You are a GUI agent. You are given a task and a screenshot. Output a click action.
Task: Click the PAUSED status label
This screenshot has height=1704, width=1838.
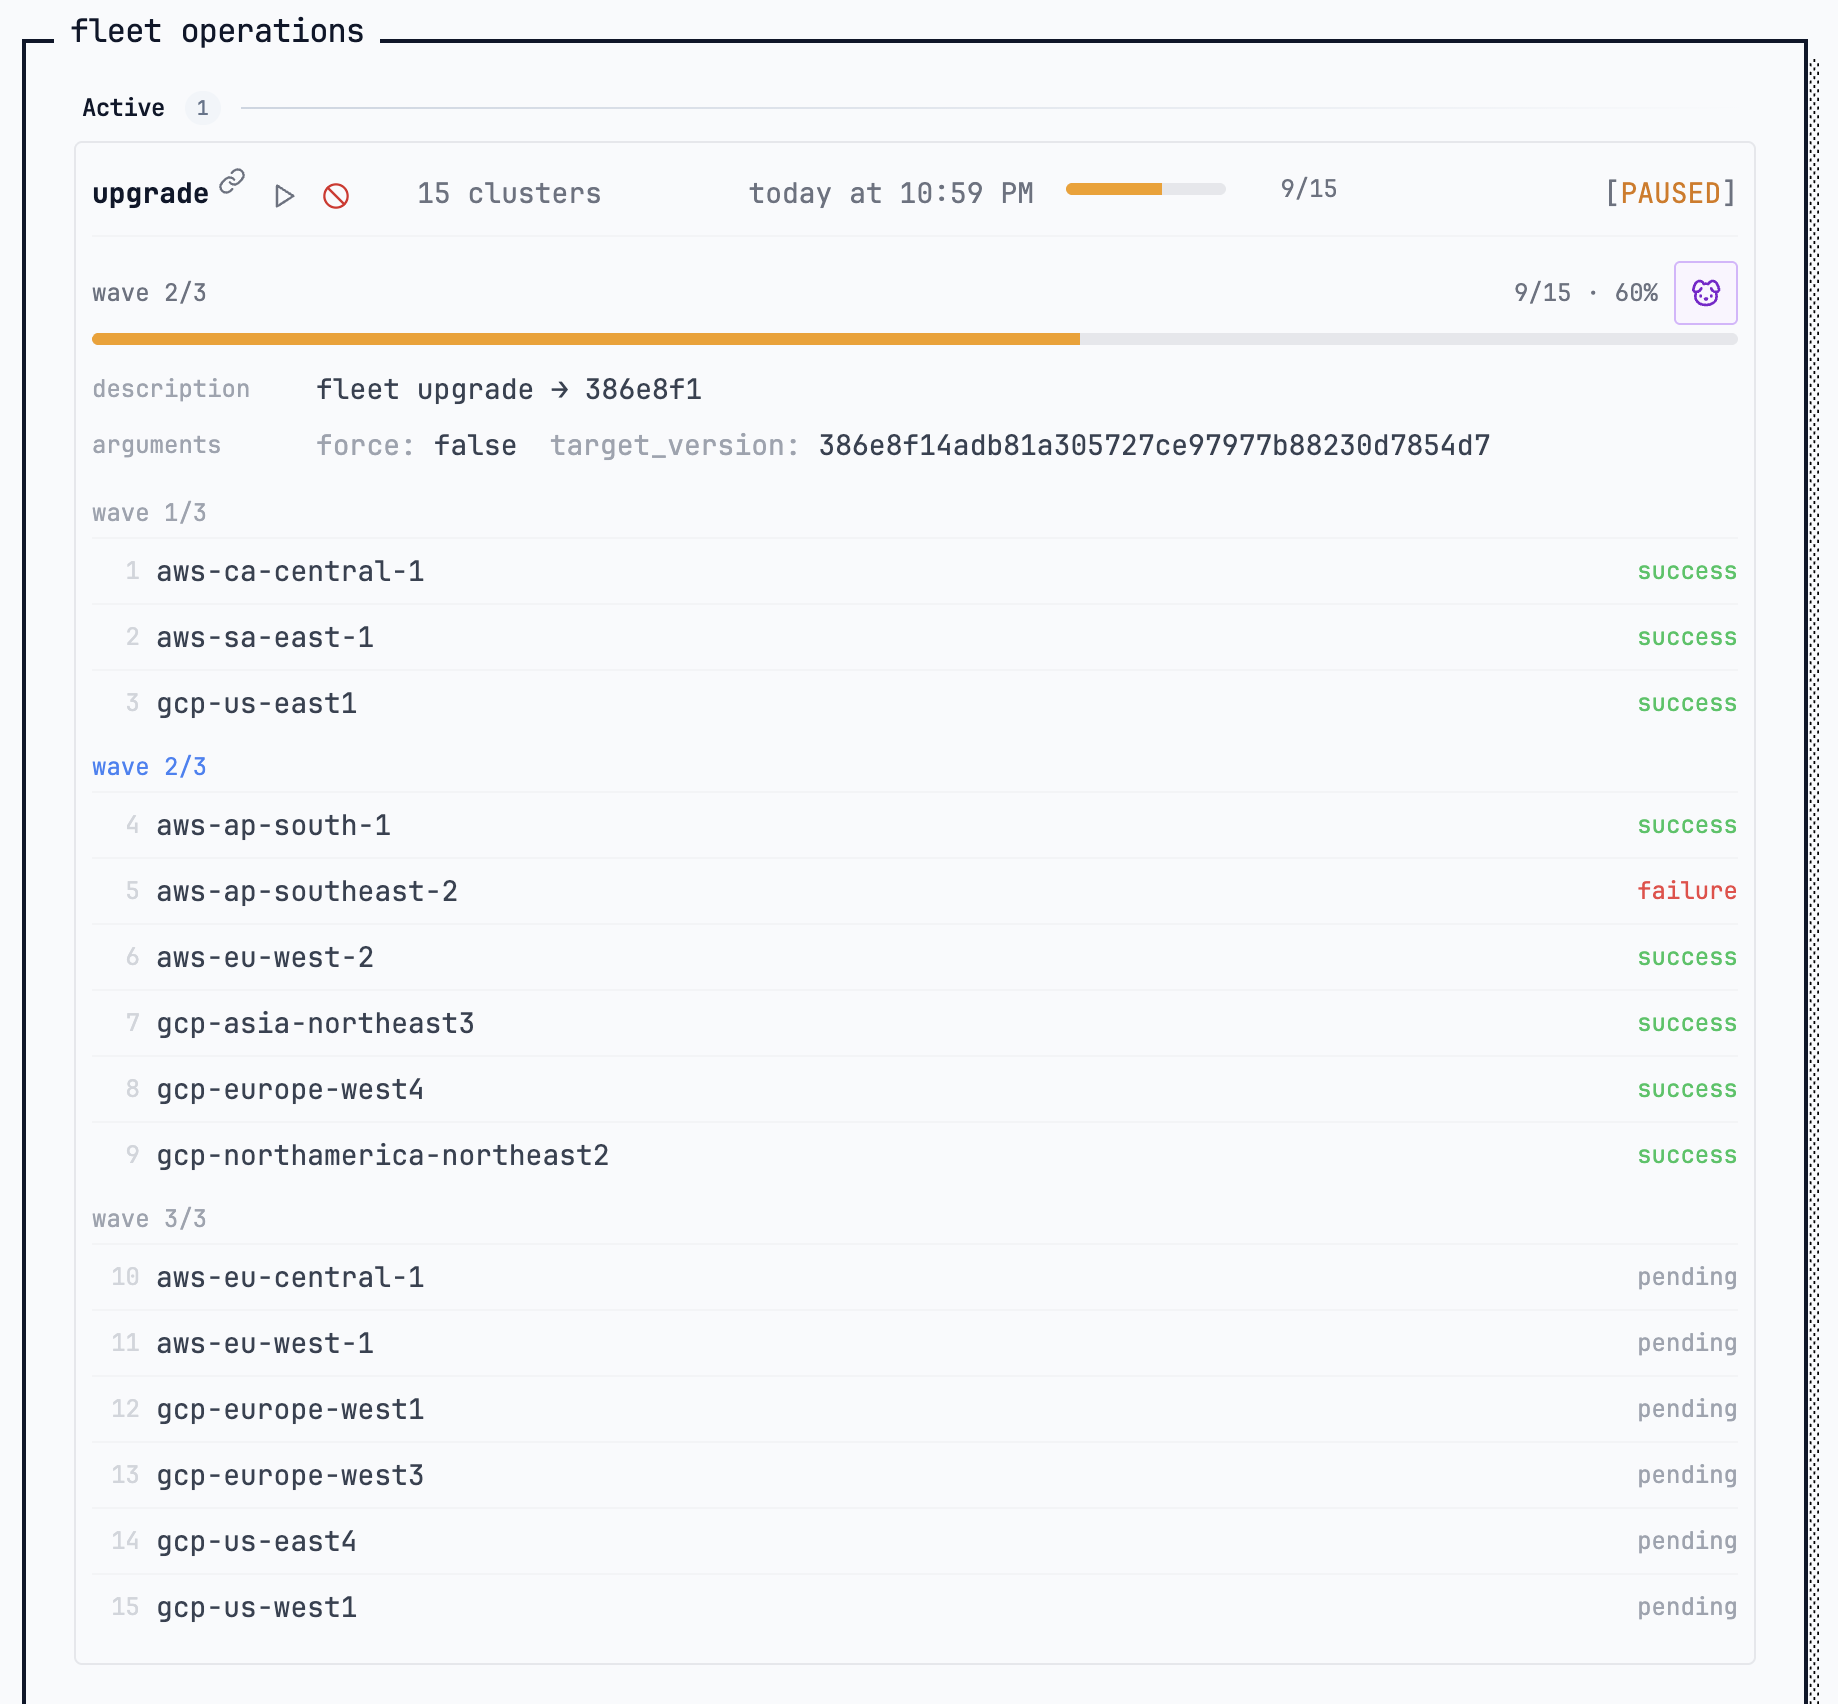pos(1670,193)
